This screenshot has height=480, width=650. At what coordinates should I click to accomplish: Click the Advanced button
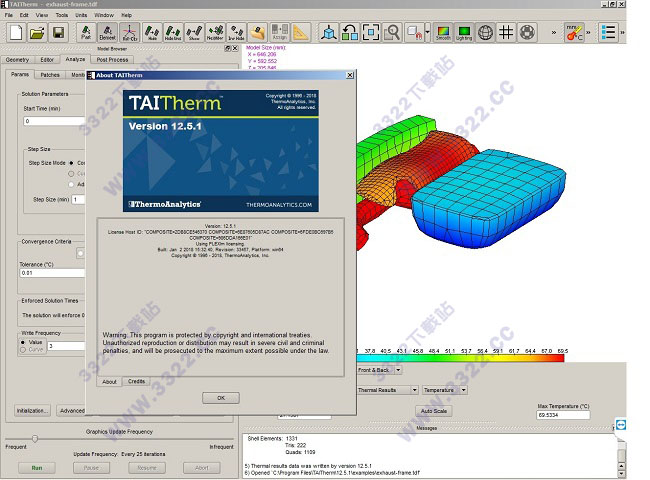coord(71,411)
